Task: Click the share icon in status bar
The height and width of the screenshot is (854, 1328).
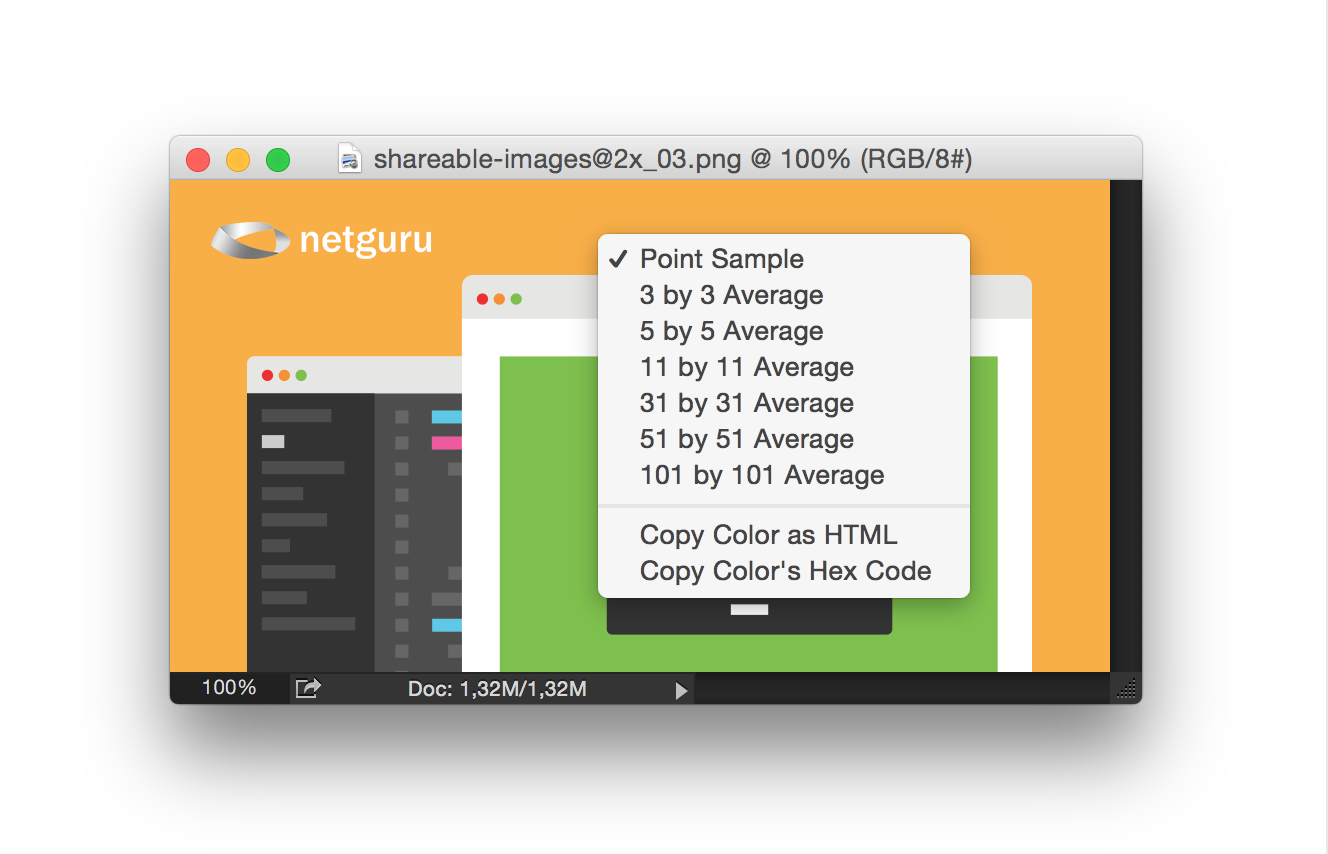Action: click(x=308, y=688)
